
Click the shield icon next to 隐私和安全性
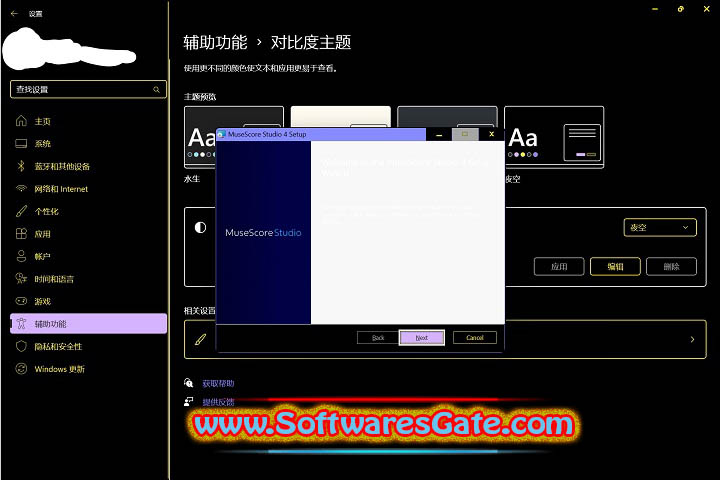[21, 346]
